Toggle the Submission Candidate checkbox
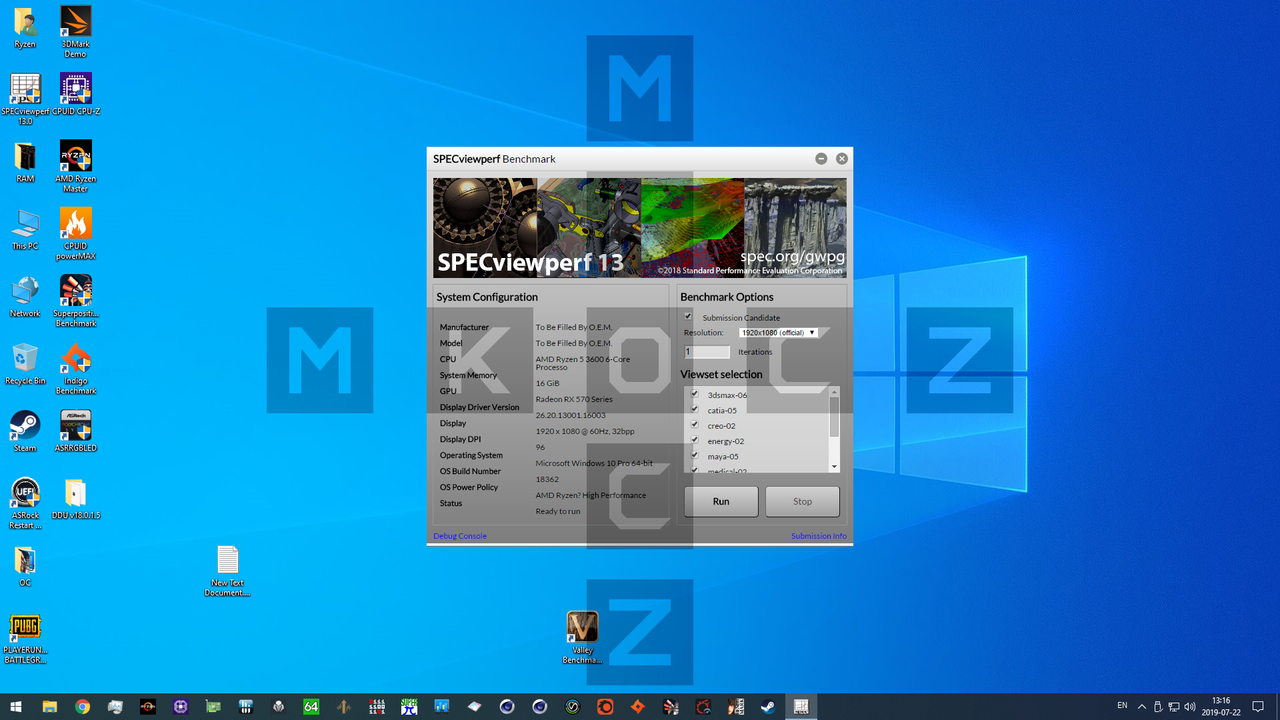 [x=688, y=317]
